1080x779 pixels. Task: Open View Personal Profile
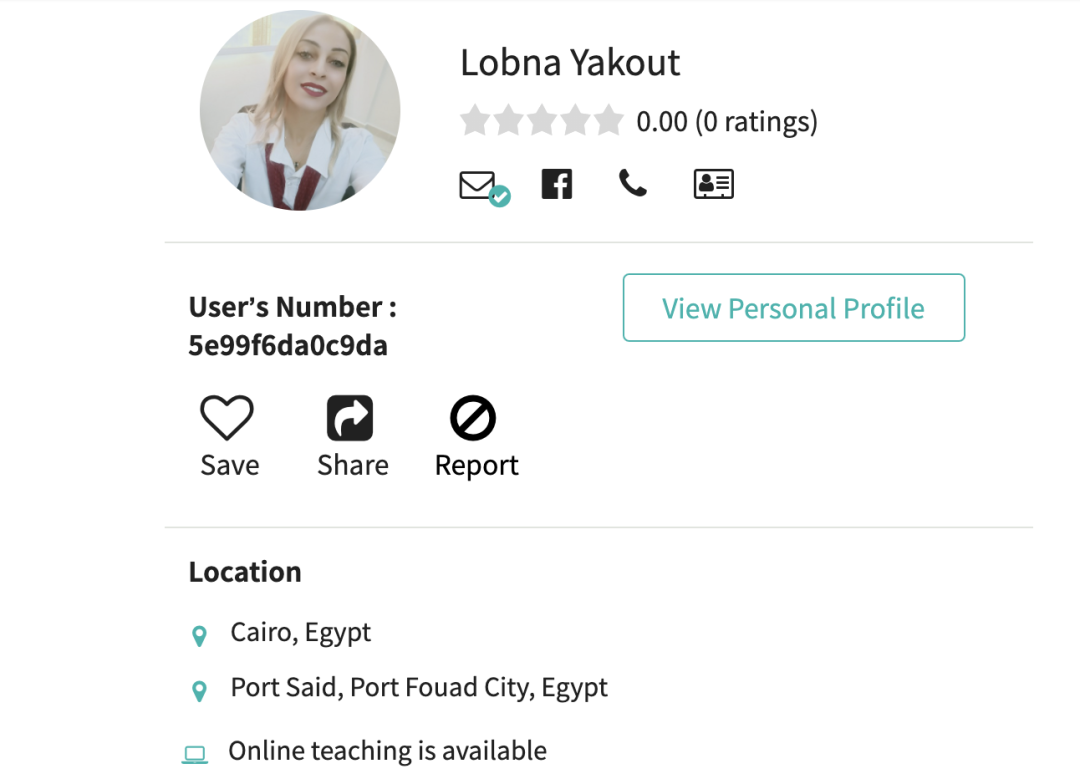[x=793, y=308]
